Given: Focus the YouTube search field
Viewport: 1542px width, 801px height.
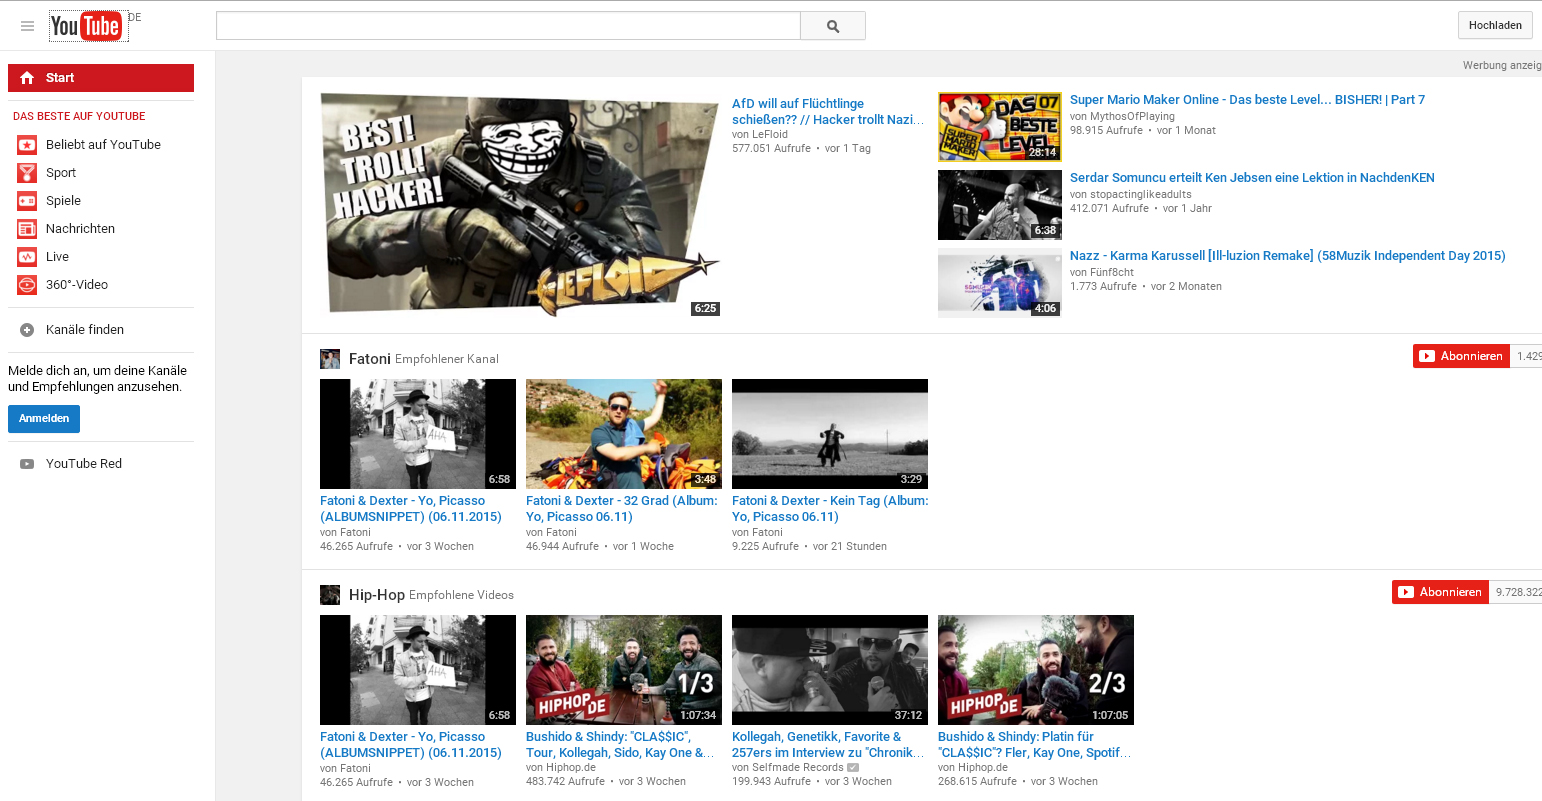Looking at the screenshot, I should [x=508, y=26].
